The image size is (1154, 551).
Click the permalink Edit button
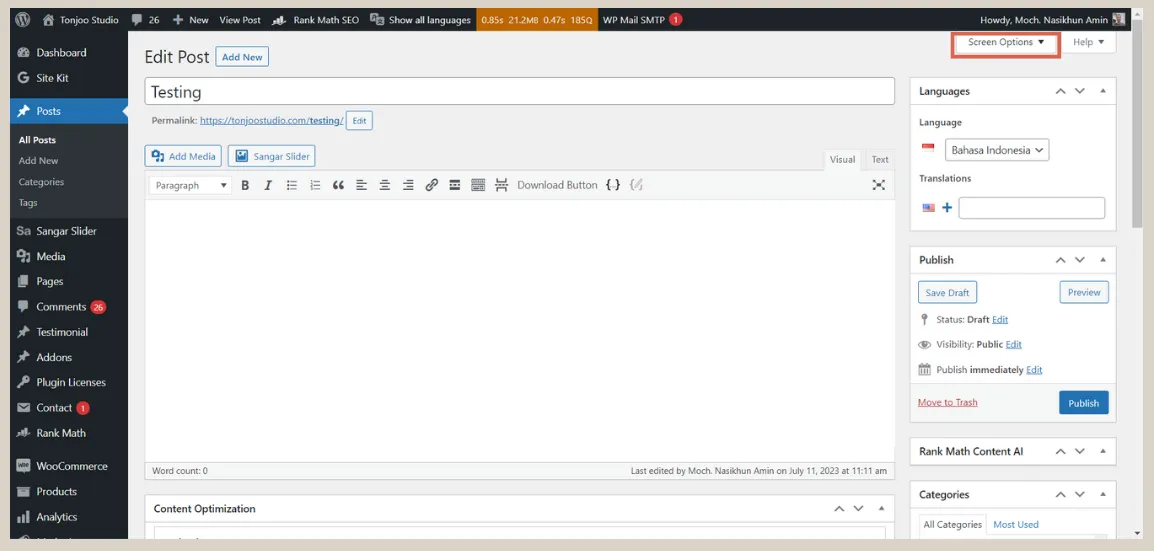[x=359, y=121]
